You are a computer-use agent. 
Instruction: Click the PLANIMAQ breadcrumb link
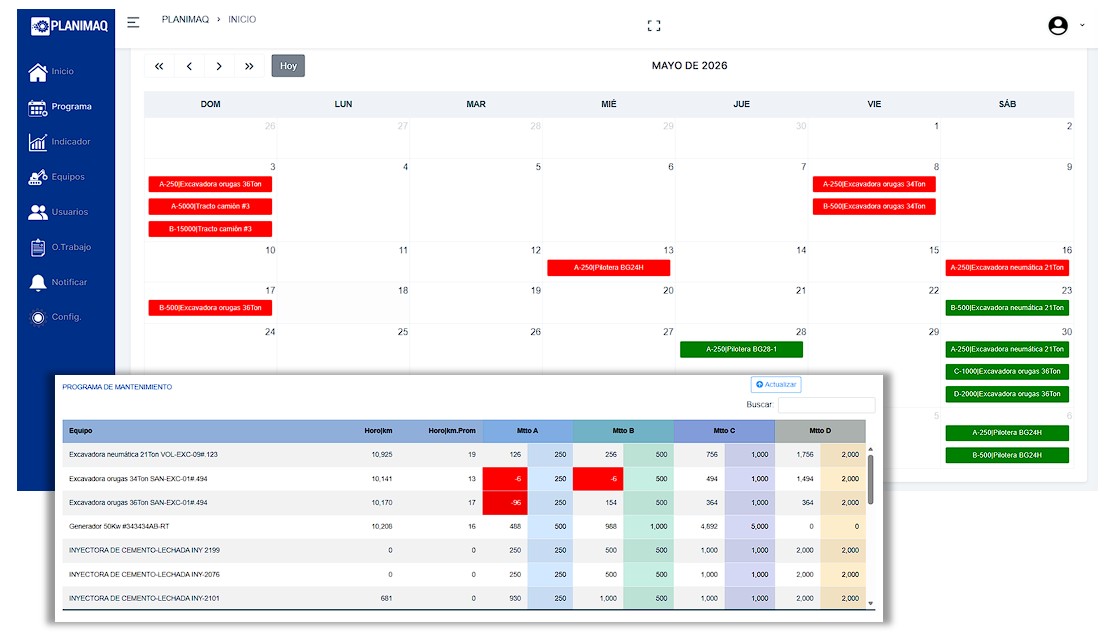[185, 19]
